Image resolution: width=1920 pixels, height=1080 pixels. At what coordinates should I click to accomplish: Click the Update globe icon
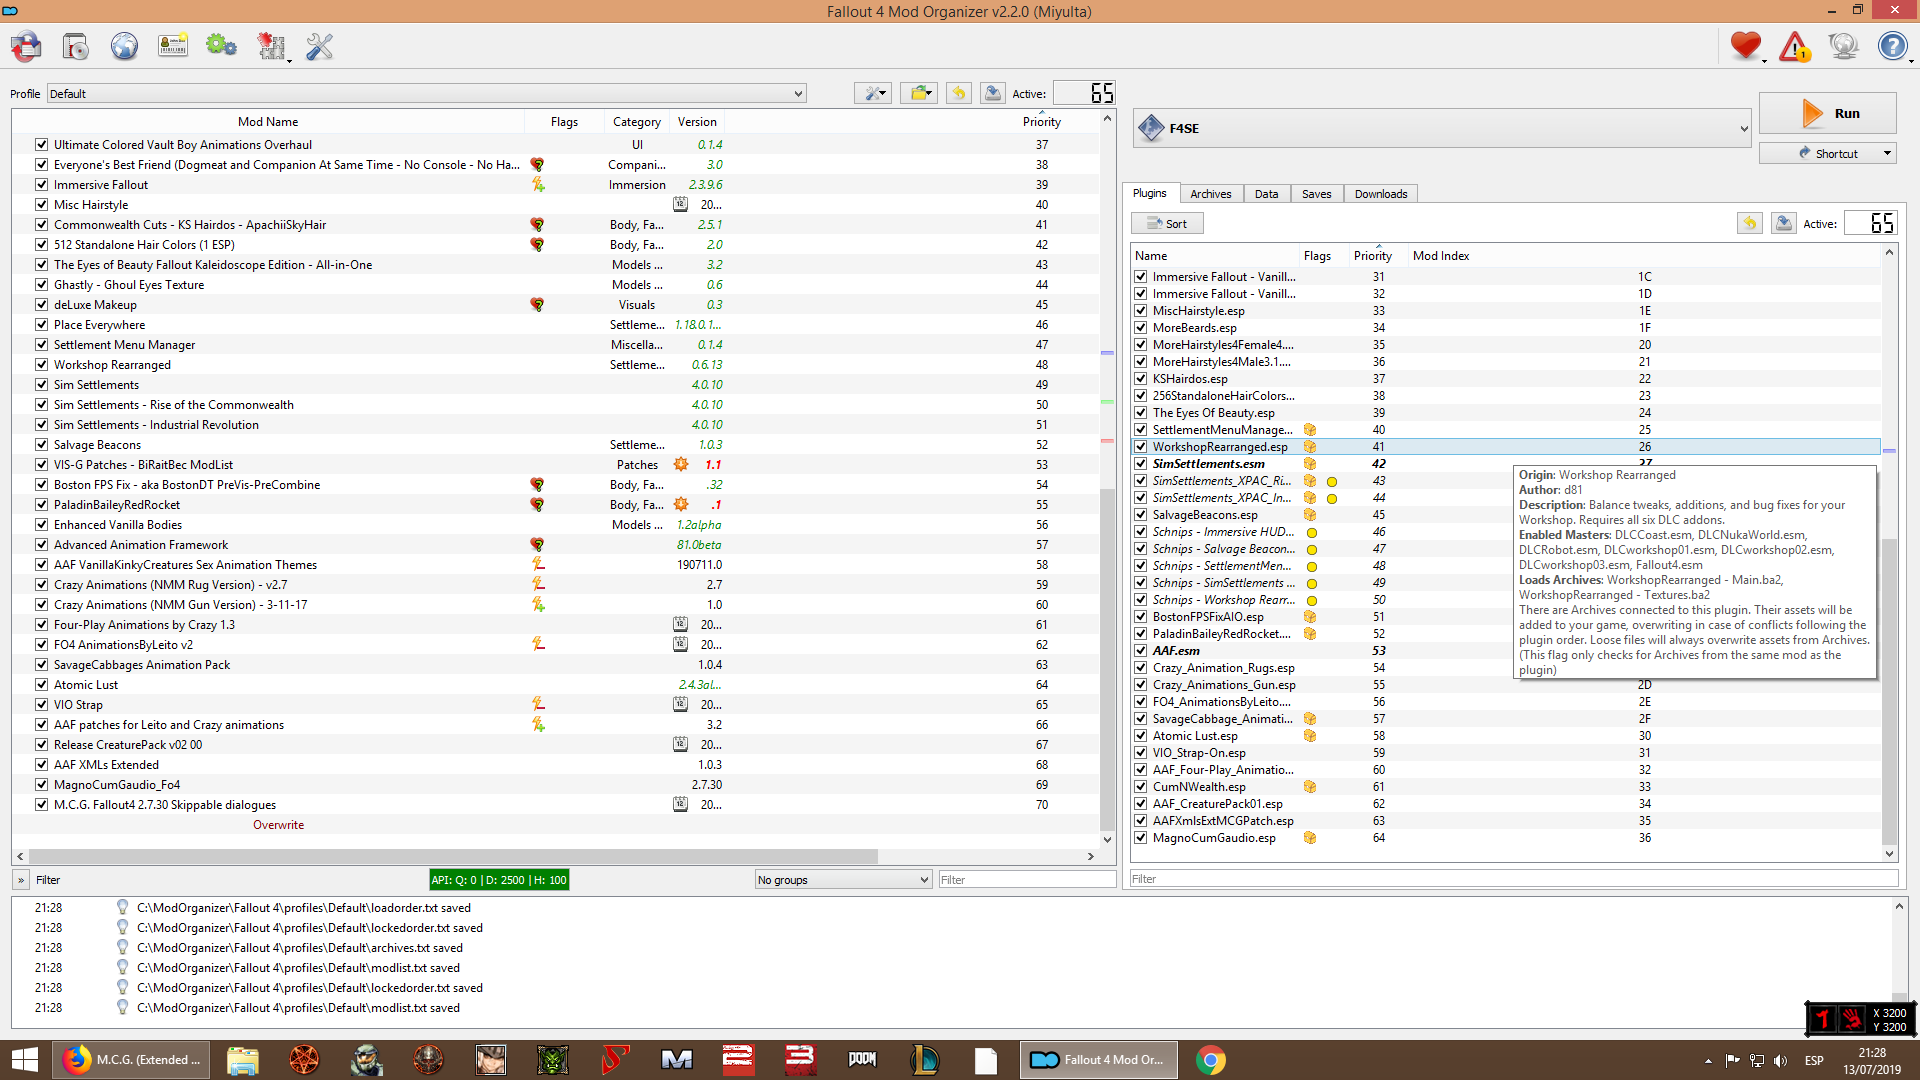(x=1844, y=46)
